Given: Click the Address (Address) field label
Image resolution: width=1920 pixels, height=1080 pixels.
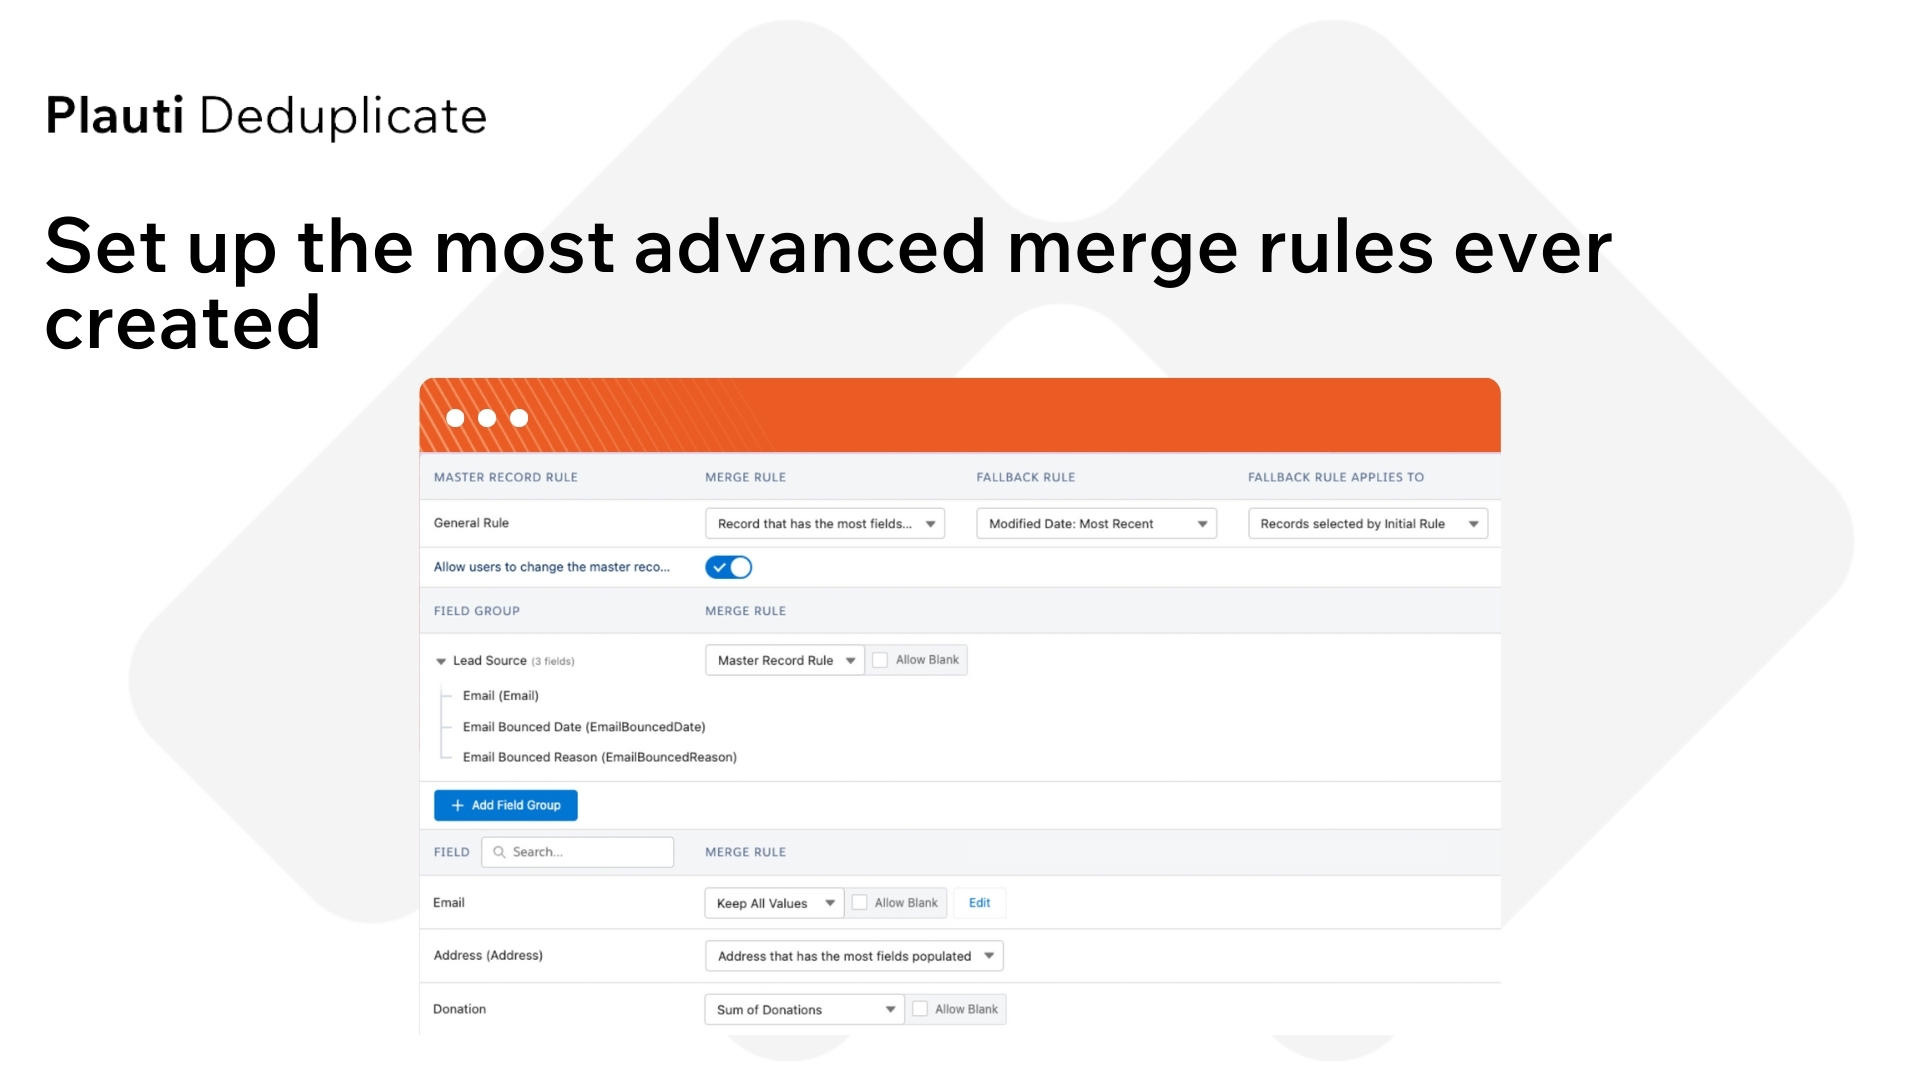Looking at the screenshot, I should (x=488, y=955).
